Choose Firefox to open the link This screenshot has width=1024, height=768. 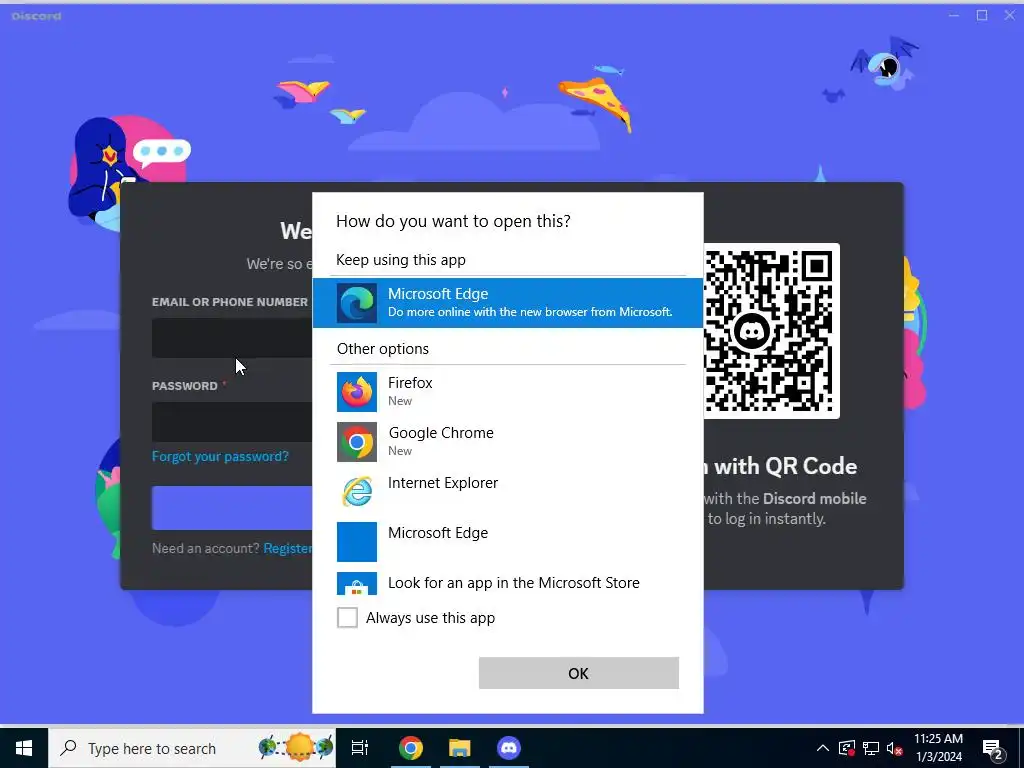pyautogui.click(x=507, y=391)
